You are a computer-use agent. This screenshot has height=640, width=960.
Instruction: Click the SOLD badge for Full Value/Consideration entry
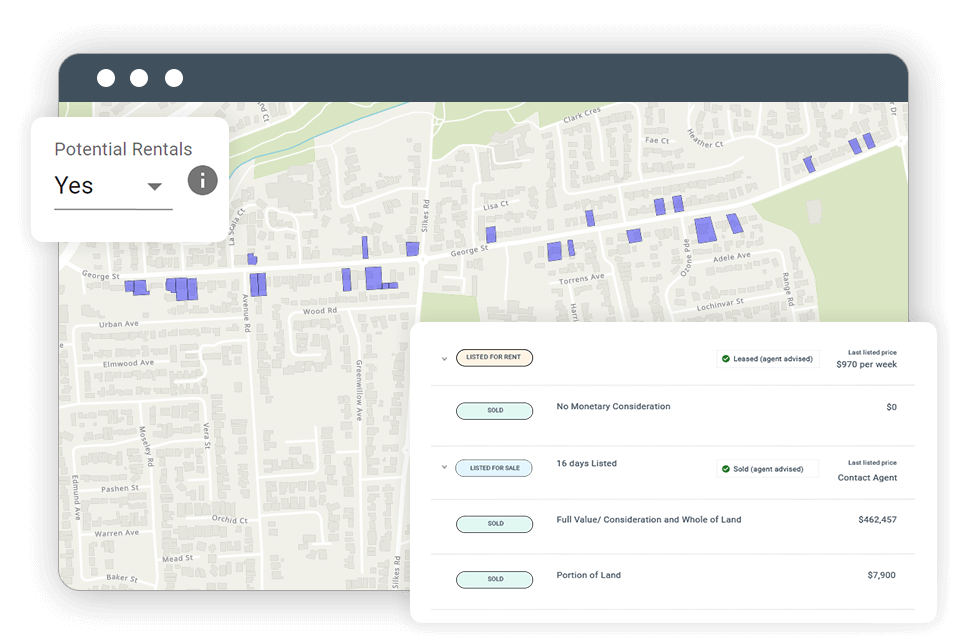pos(494,523)
